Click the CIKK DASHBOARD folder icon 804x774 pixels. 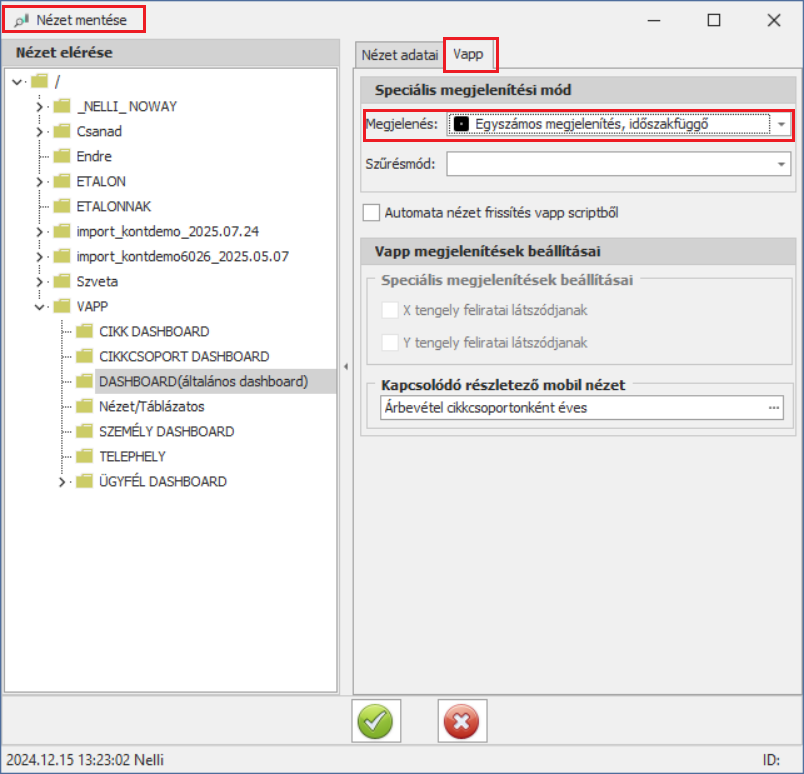tap(84, 331)
